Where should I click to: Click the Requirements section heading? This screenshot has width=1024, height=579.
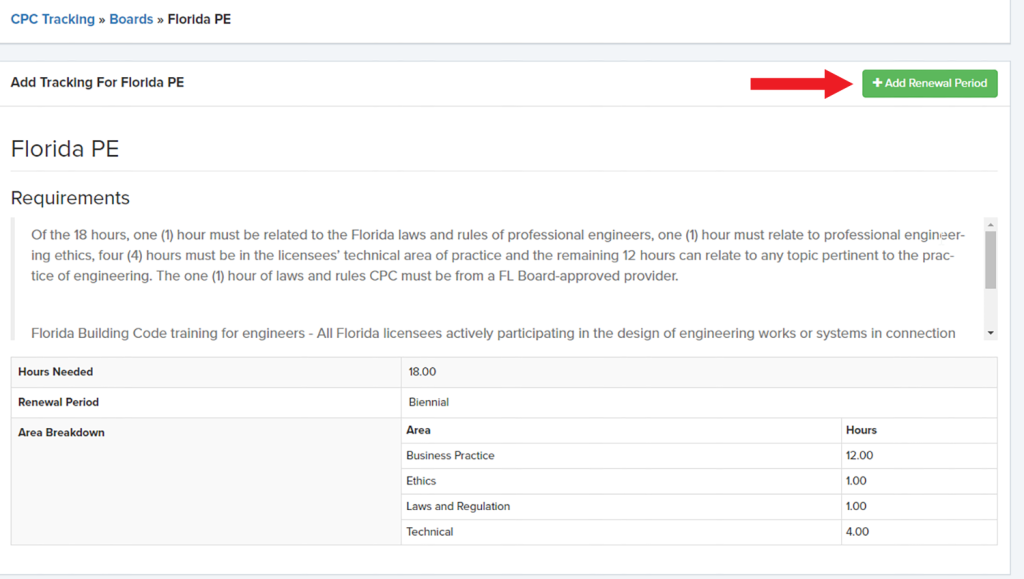coord(69,198)
